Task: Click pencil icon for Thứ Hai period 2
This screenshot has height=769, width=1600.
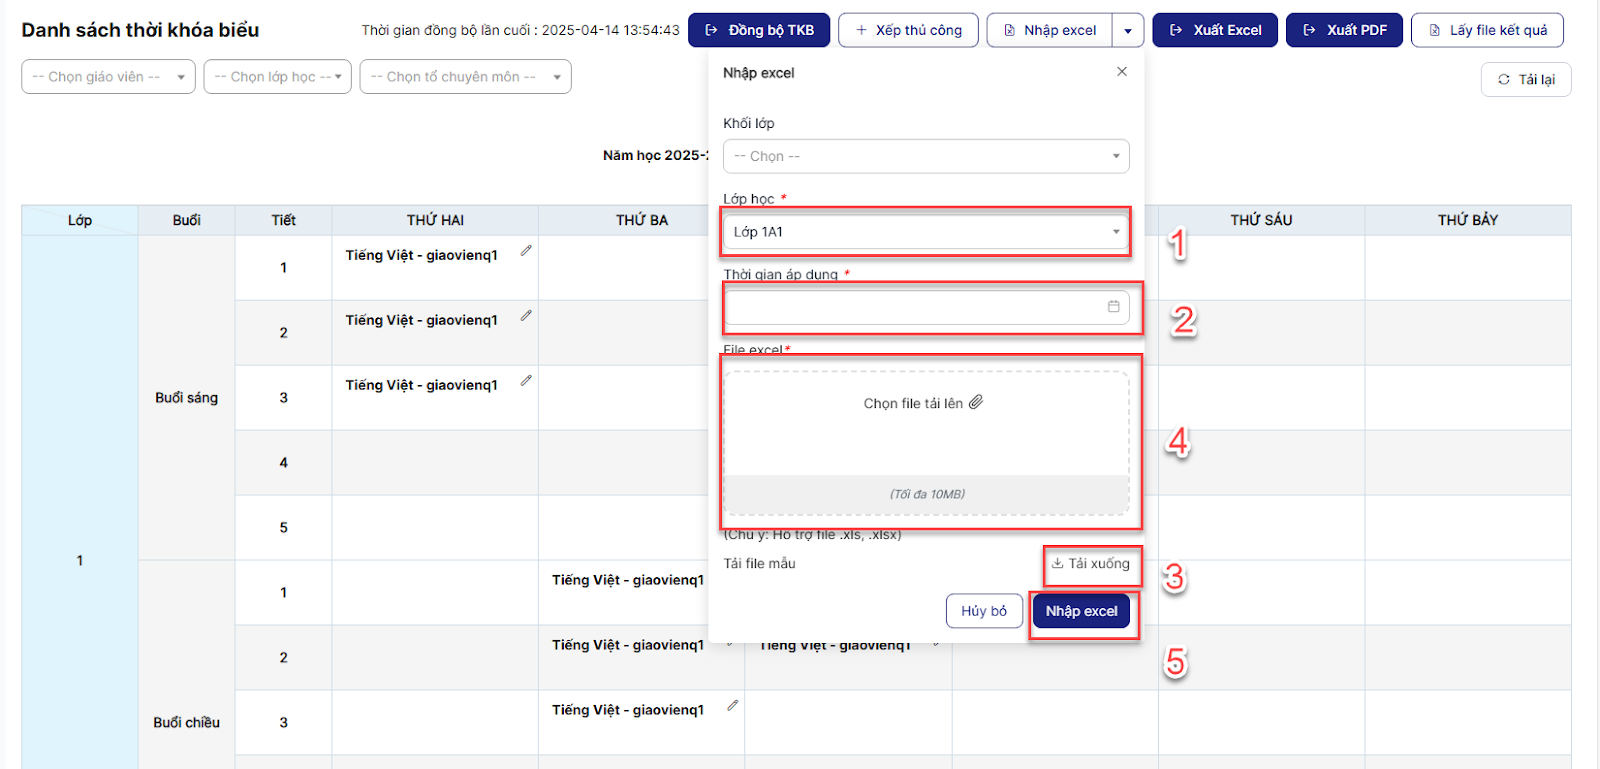Action: coord(526,316)
